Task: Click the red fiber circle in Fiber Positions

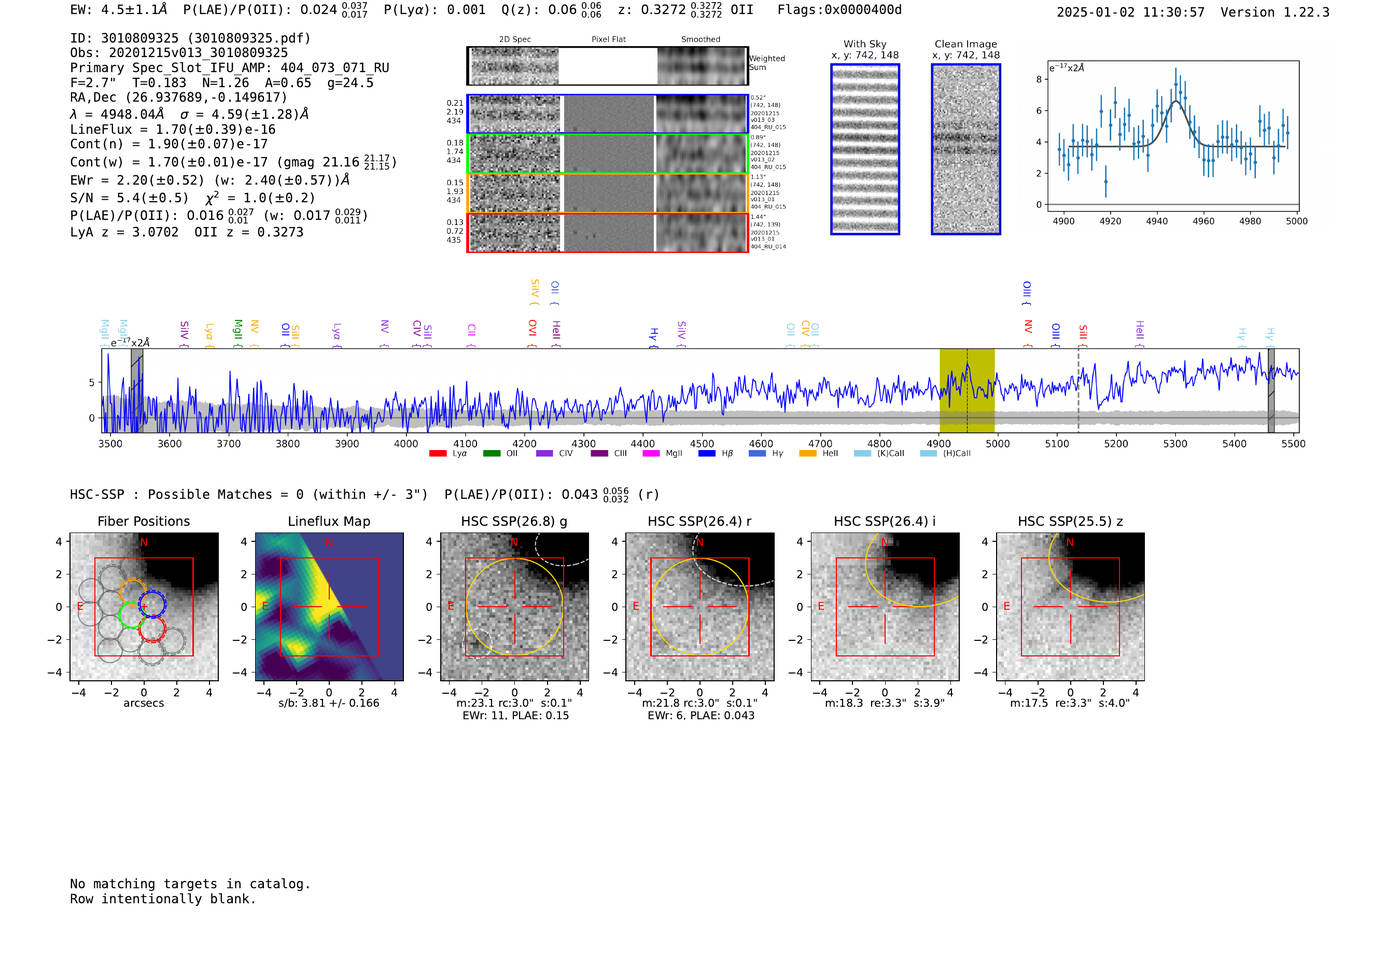Action: point(152,629)
